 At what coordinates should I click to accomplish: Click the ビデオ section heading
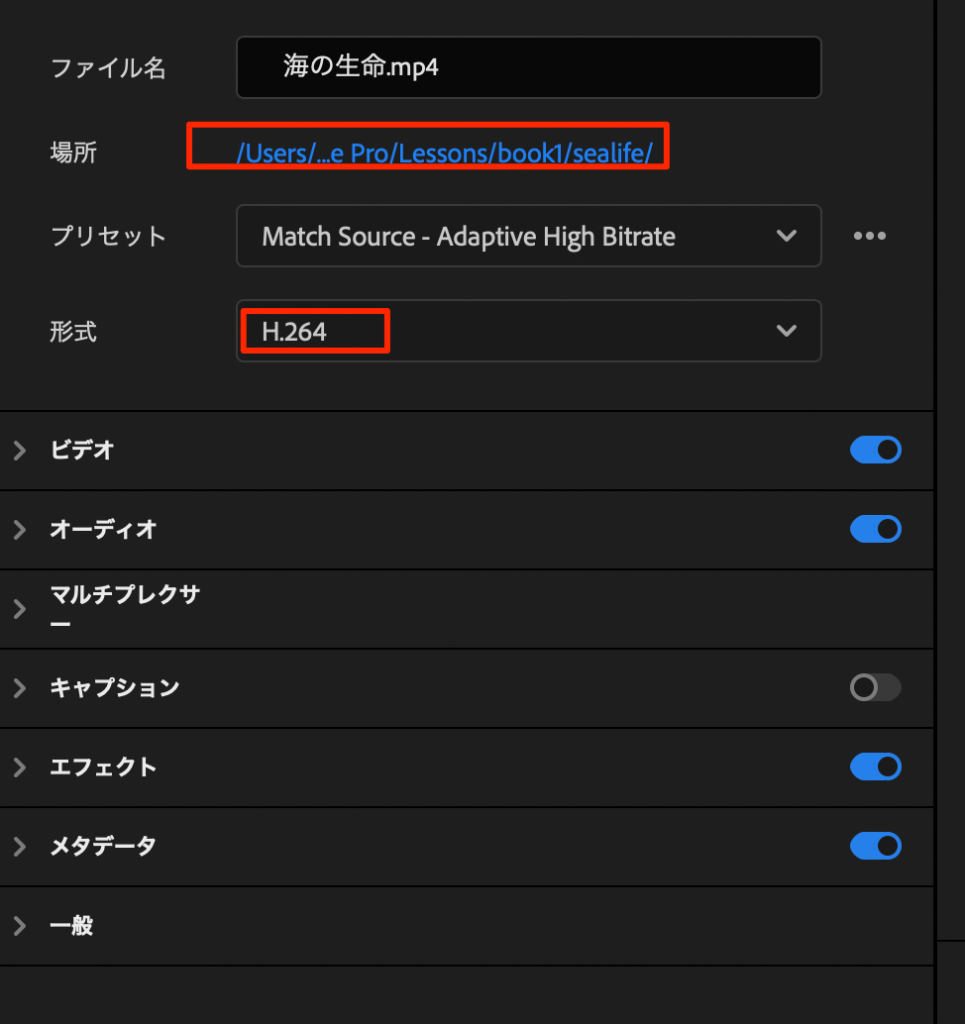pos(82,450)
